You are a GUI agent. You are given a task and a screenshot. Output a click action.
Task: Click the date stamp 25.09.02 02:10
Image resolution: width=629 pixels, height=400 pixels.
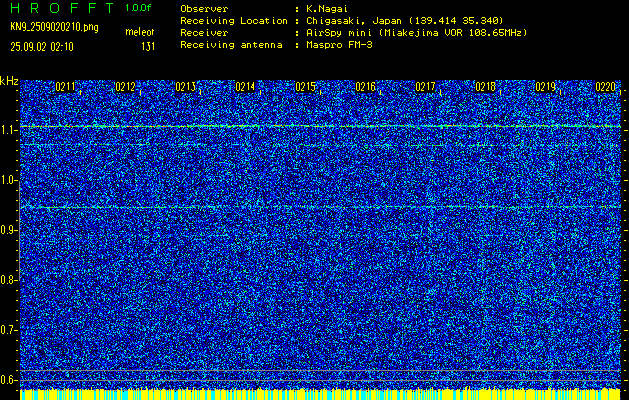(42, 47)
